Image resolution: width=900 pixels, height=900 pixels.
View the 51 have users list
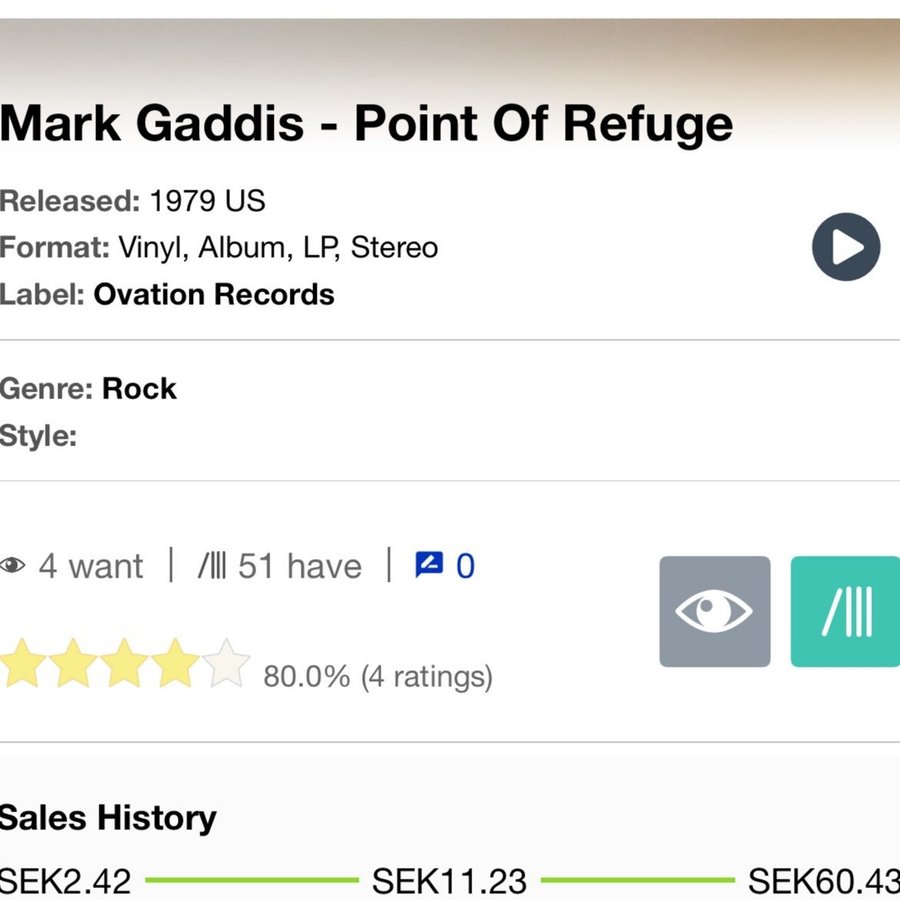click(x=300, y=566)
